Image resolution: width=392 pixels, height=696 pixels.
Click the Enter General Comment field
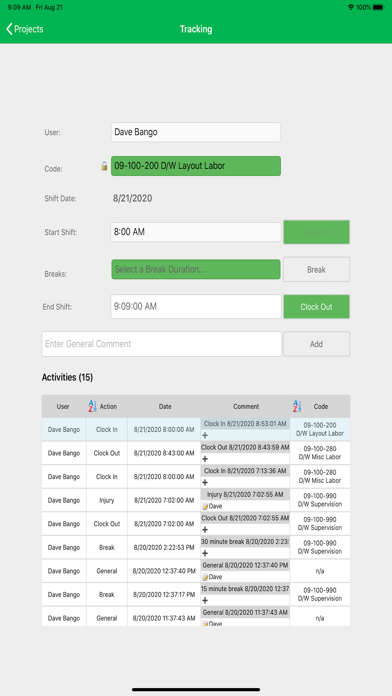coord(162,344)
